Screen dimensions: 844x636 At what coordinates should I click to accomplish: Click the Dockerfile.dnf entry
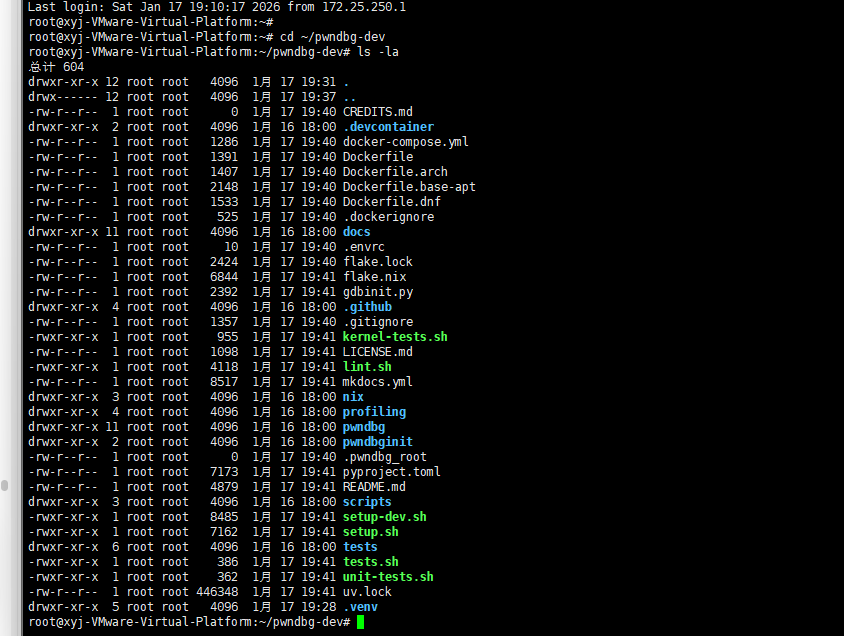[391, 202]
